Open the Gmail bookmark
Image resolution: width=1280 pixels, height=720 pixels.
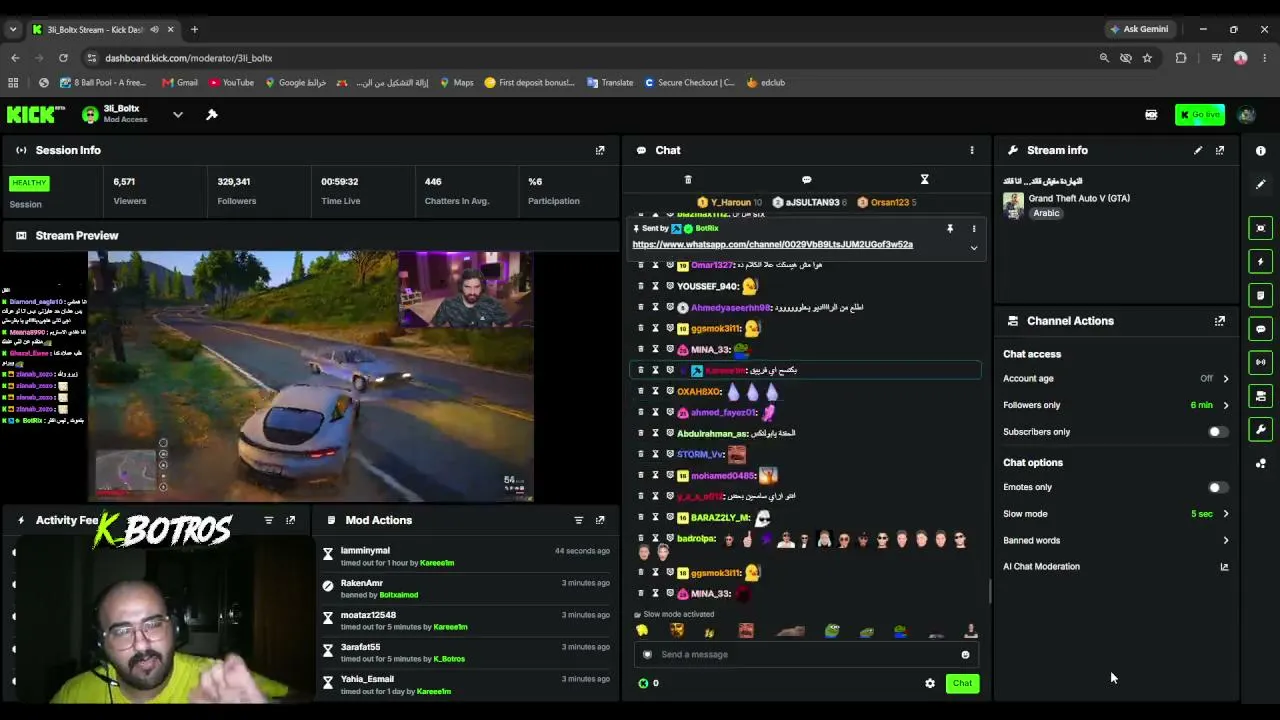[x=180, y=83]
